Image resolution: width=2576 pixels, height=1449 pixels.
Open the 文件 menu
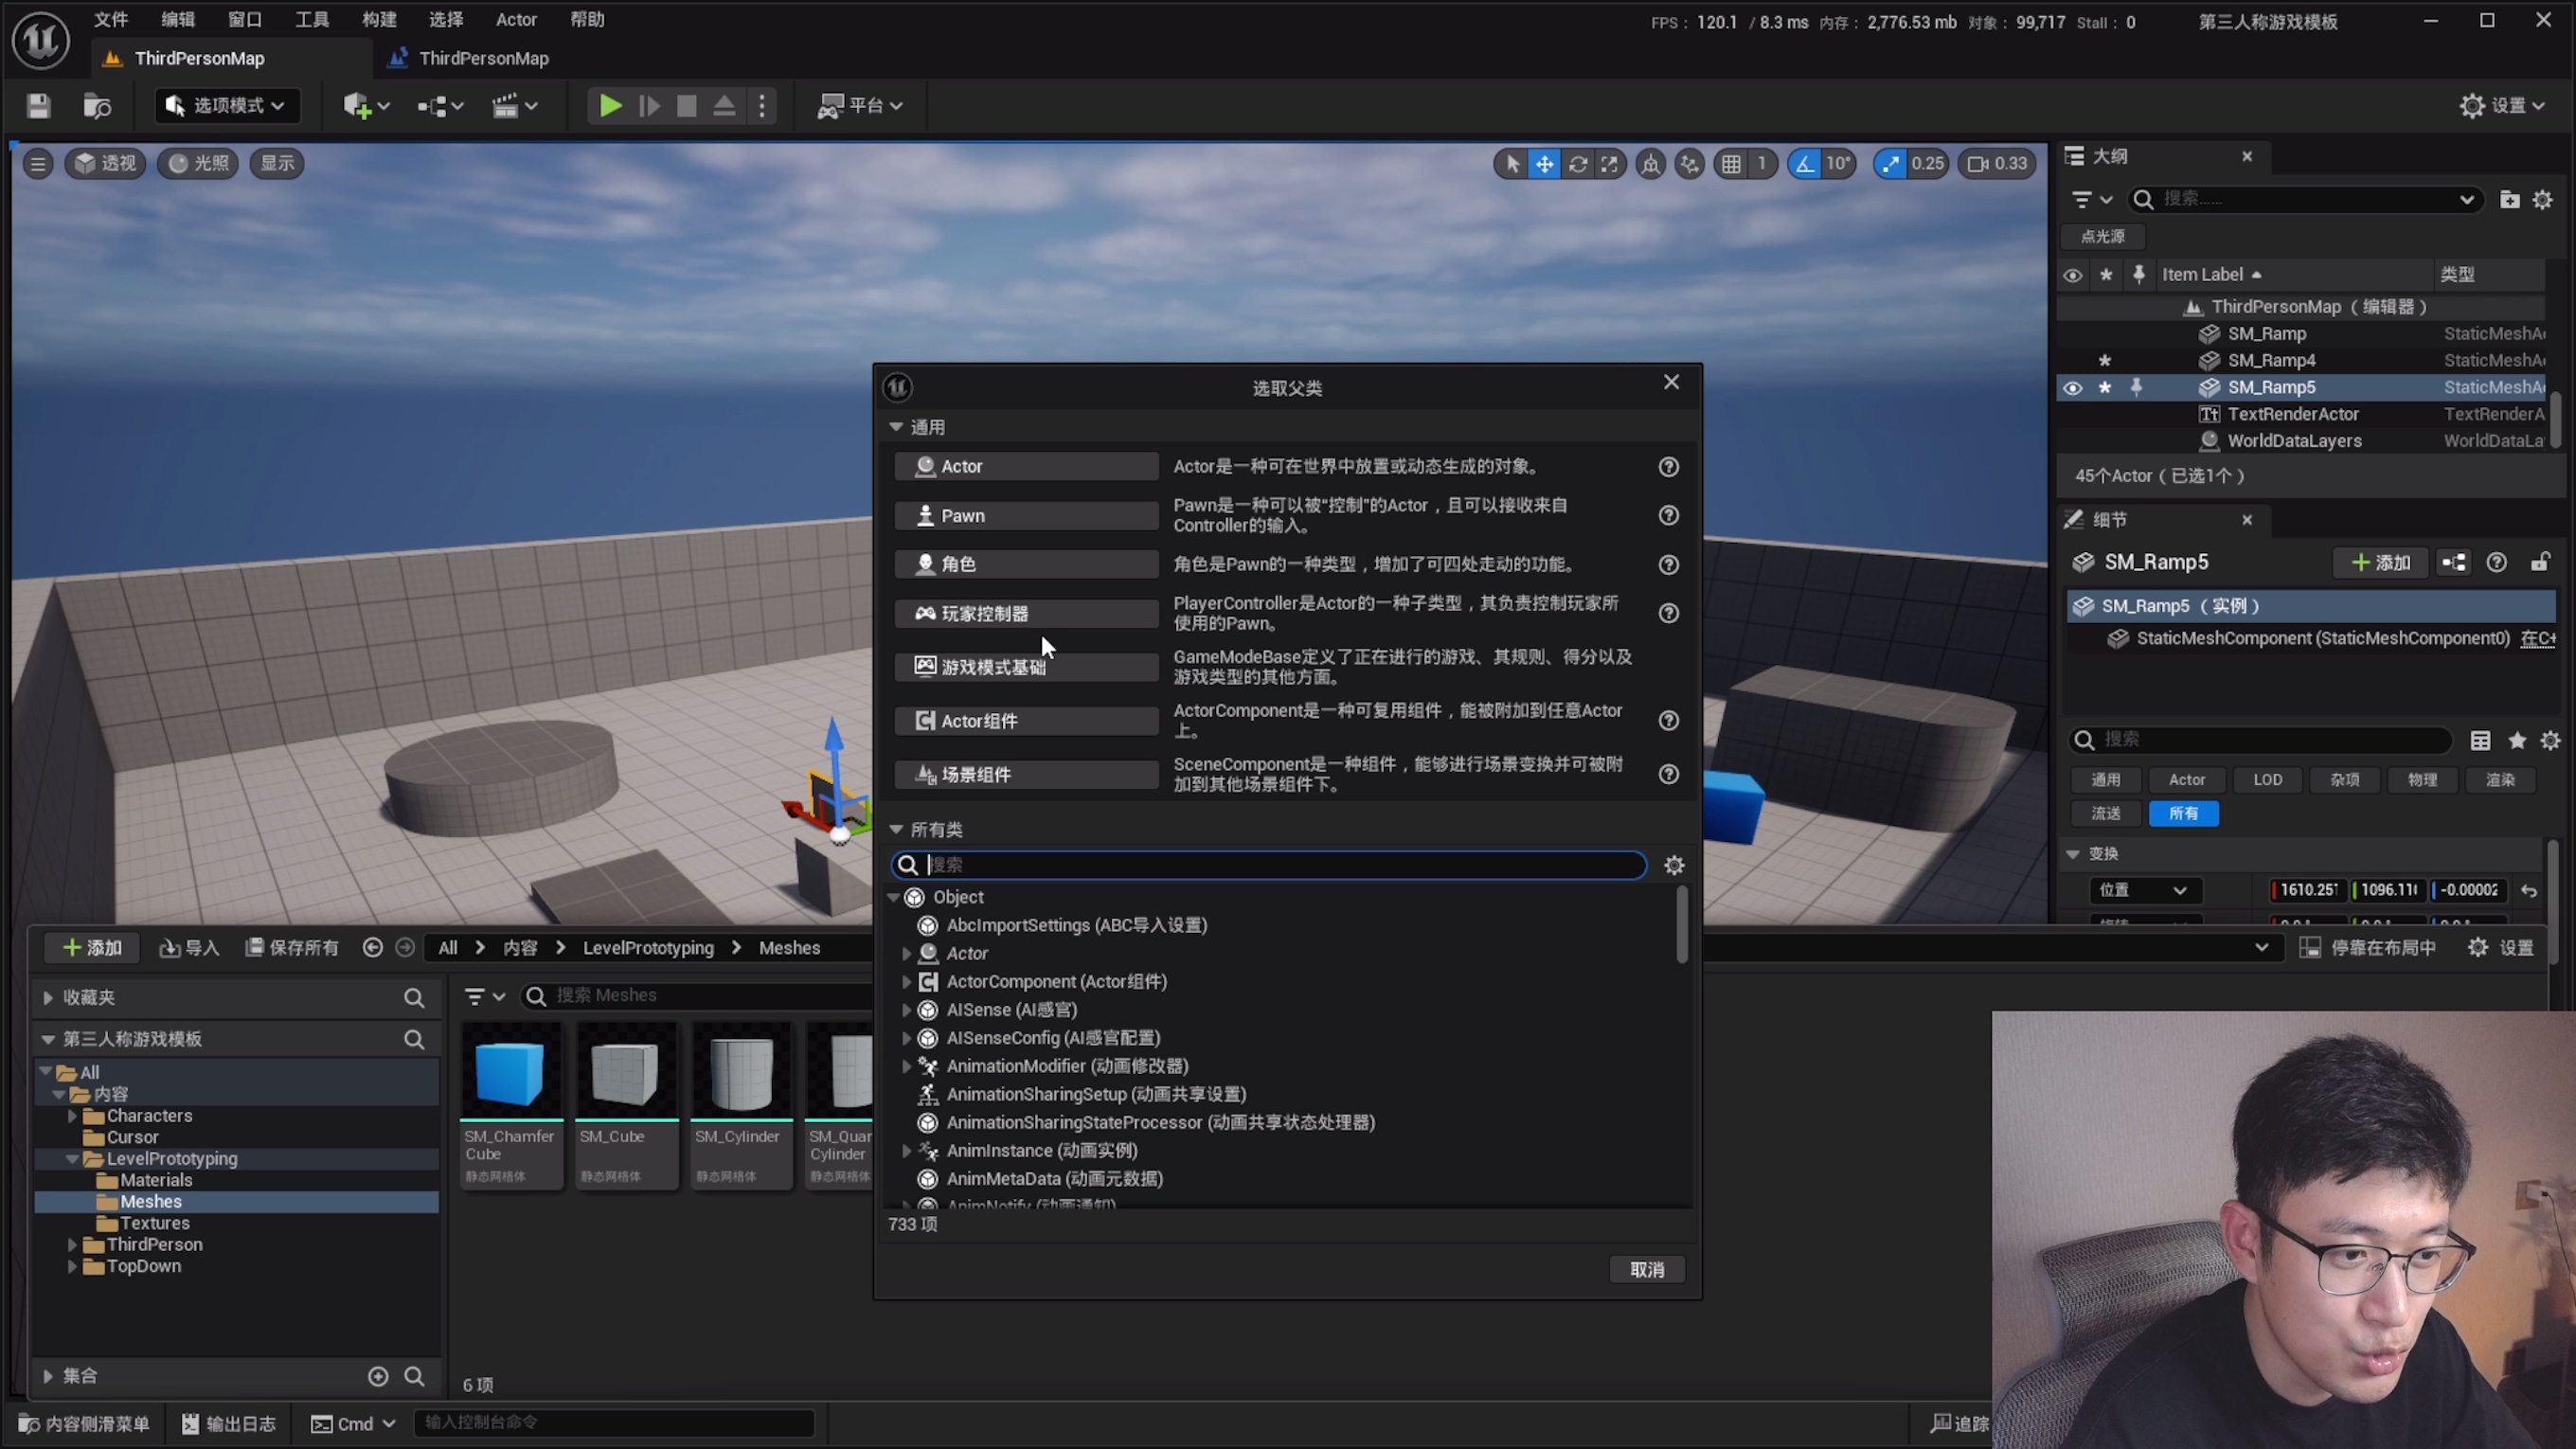[x=111, y=20]
